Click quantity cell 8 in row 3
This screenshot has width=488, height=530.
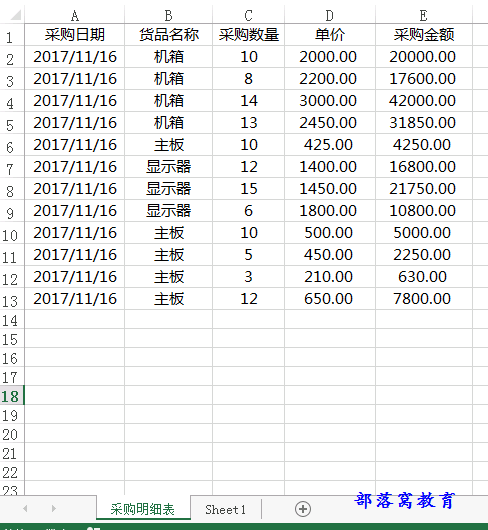pyautogui.click(x=248, y=79)
